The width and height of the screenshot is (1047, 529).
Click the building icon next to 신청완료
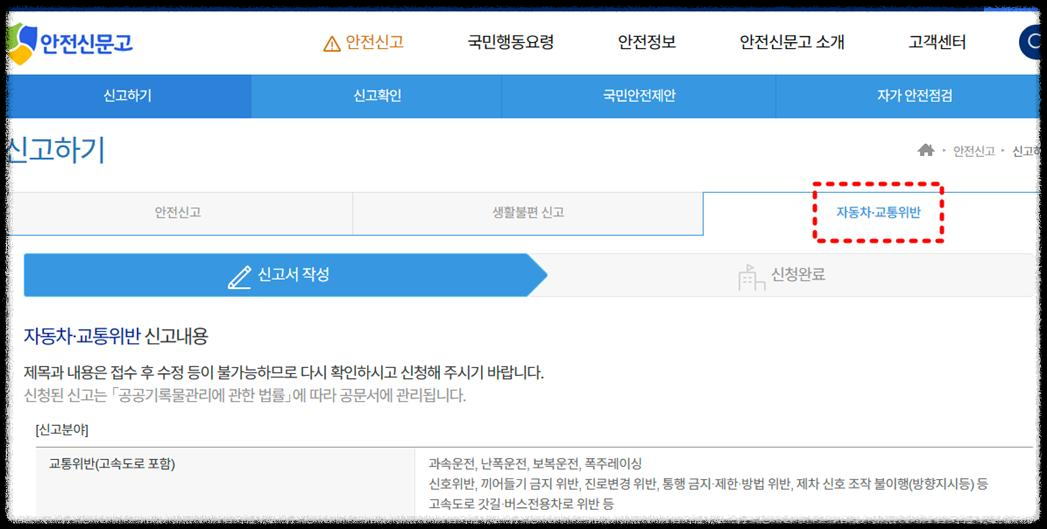751,277
